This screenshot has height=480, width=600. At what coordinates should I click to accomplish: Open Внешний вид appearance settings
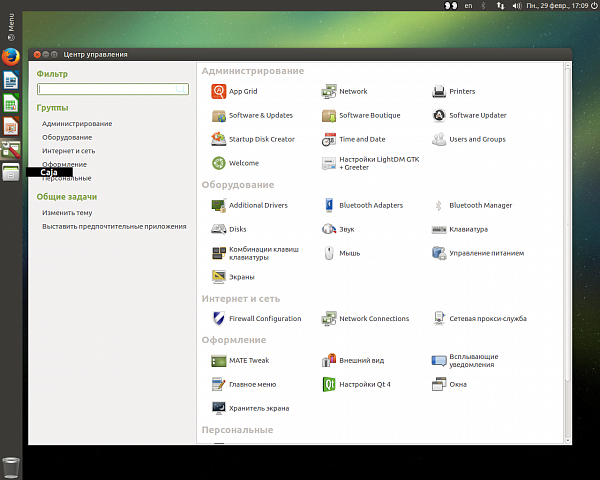(x=353, y=361)
